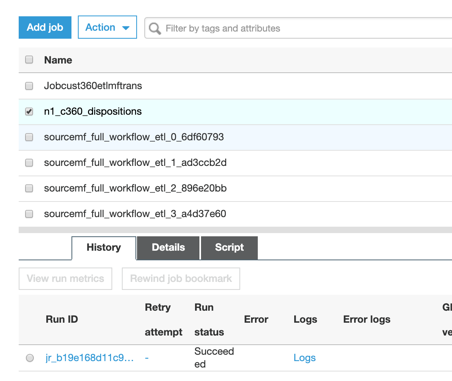Open the Logs link for the succeeded run
Screen dimensions: 452x381
(x=304, y=358)
